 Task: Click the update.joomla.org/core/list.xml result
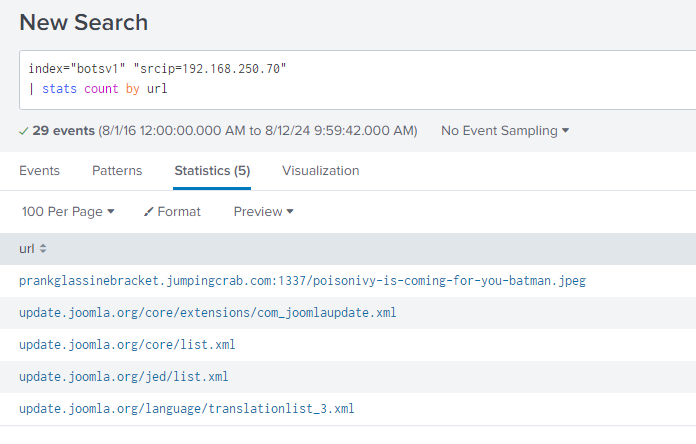point(127,345)
